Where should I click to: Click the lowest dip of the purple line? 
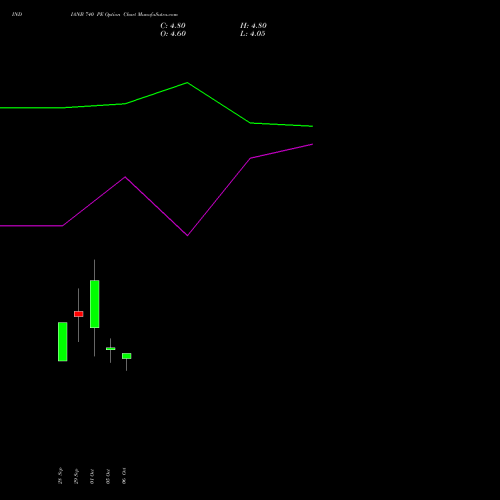point(187,235)
